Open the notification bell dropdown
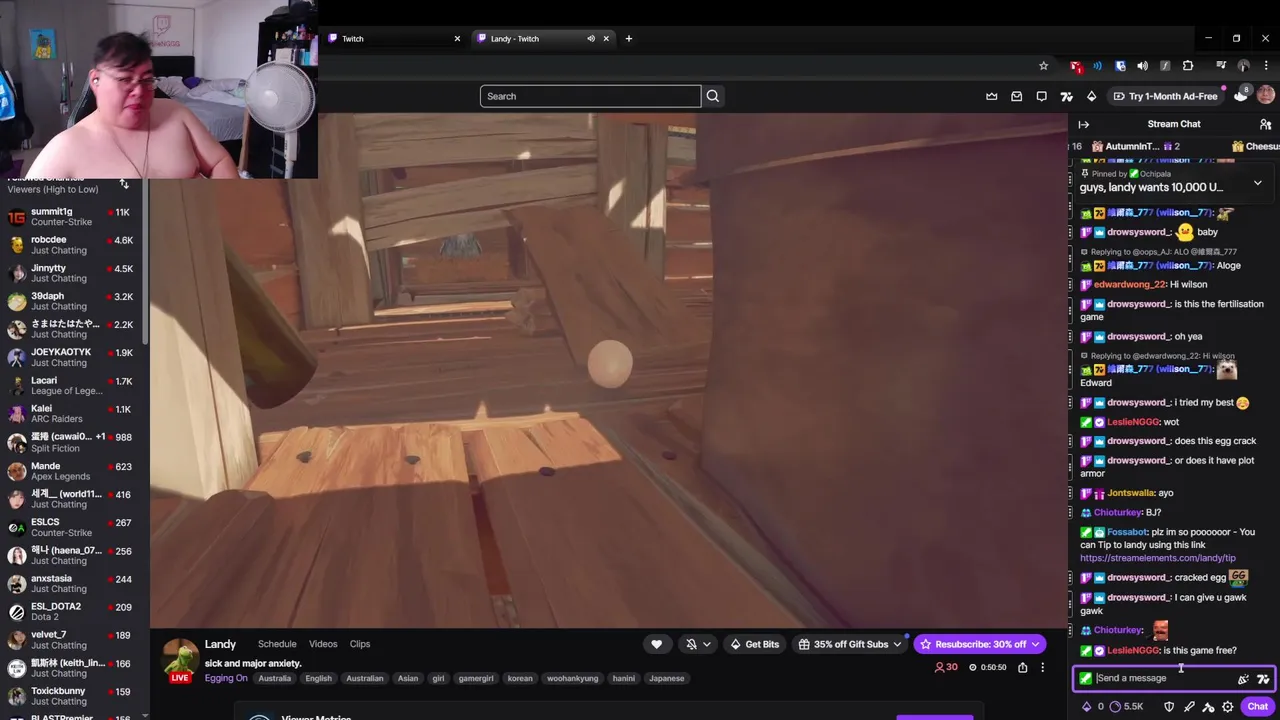Viewport: 1280px width, 720px height. 697,644
